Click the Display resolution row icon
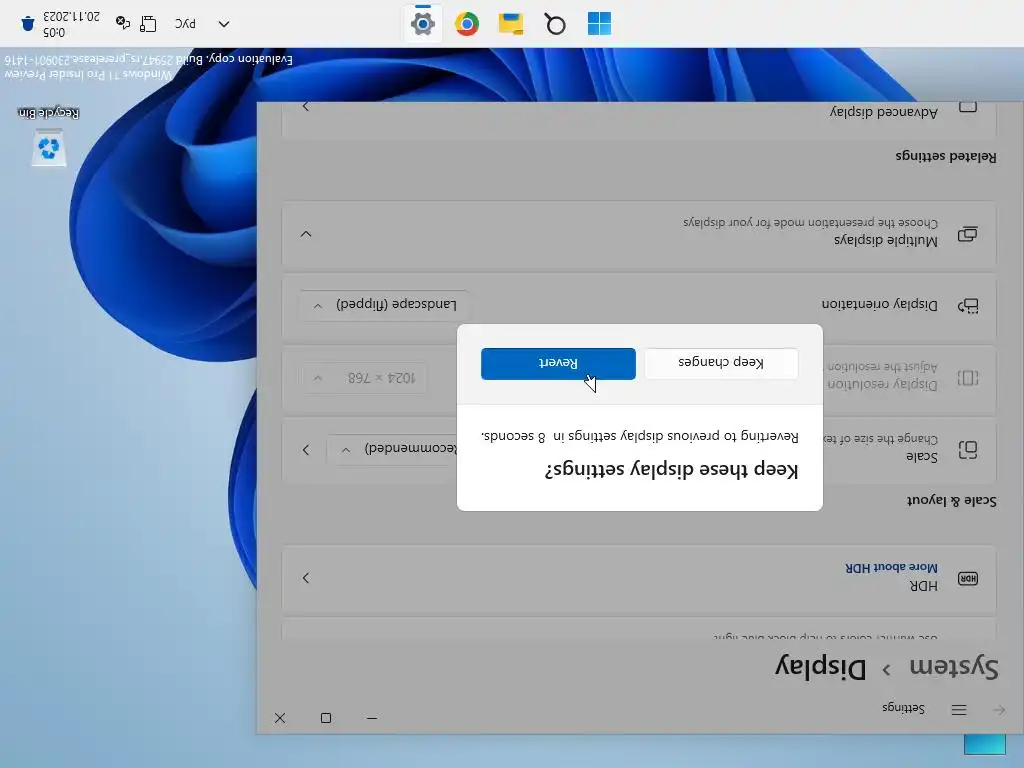The image size is (1024, 768). pyautogui.click(x=968, y=378)
